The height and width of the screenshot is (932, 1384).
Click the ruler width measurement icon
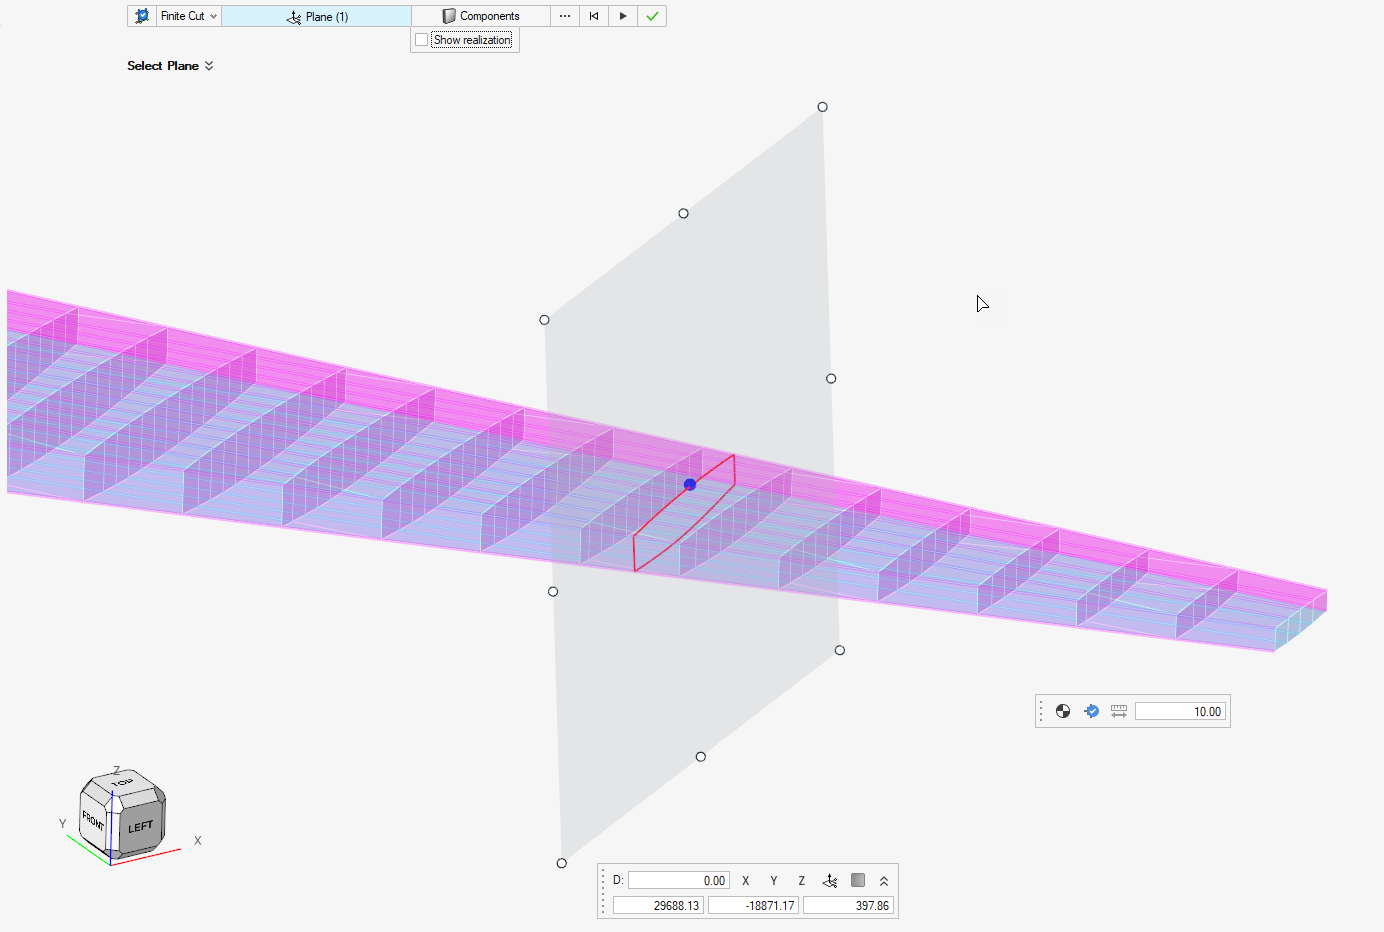pyautogui.click(x=1119, y=712)
